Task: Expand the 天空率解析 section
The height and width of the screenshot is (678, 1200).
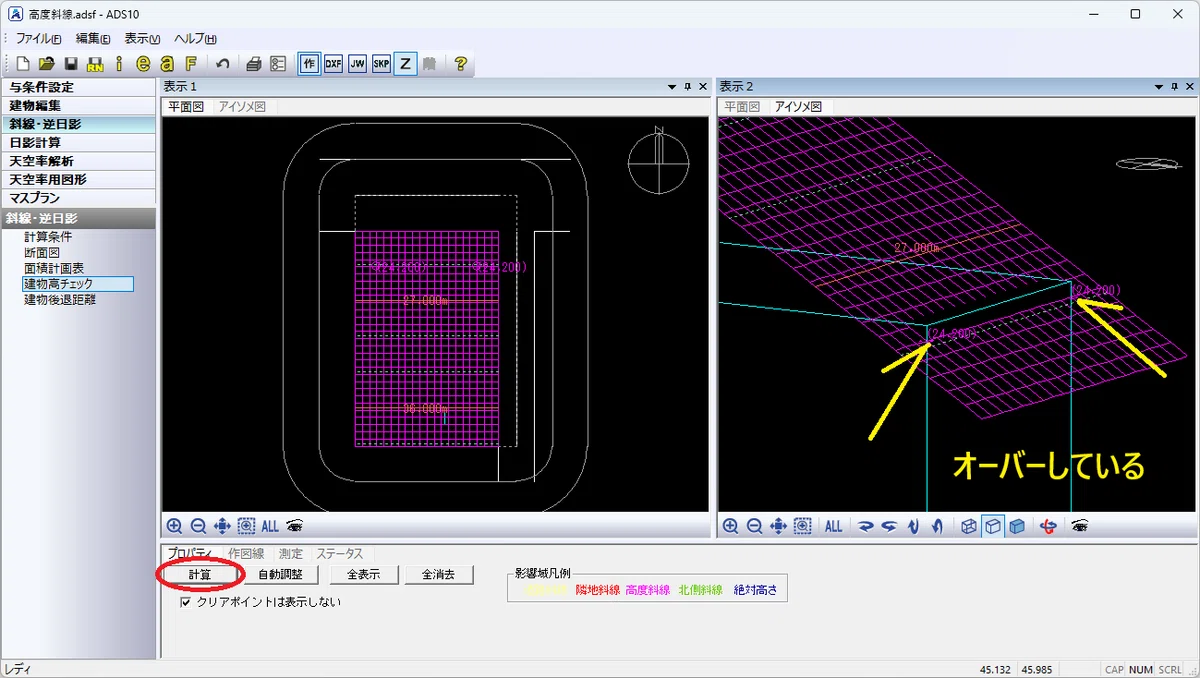Action: tap(78, 161)
